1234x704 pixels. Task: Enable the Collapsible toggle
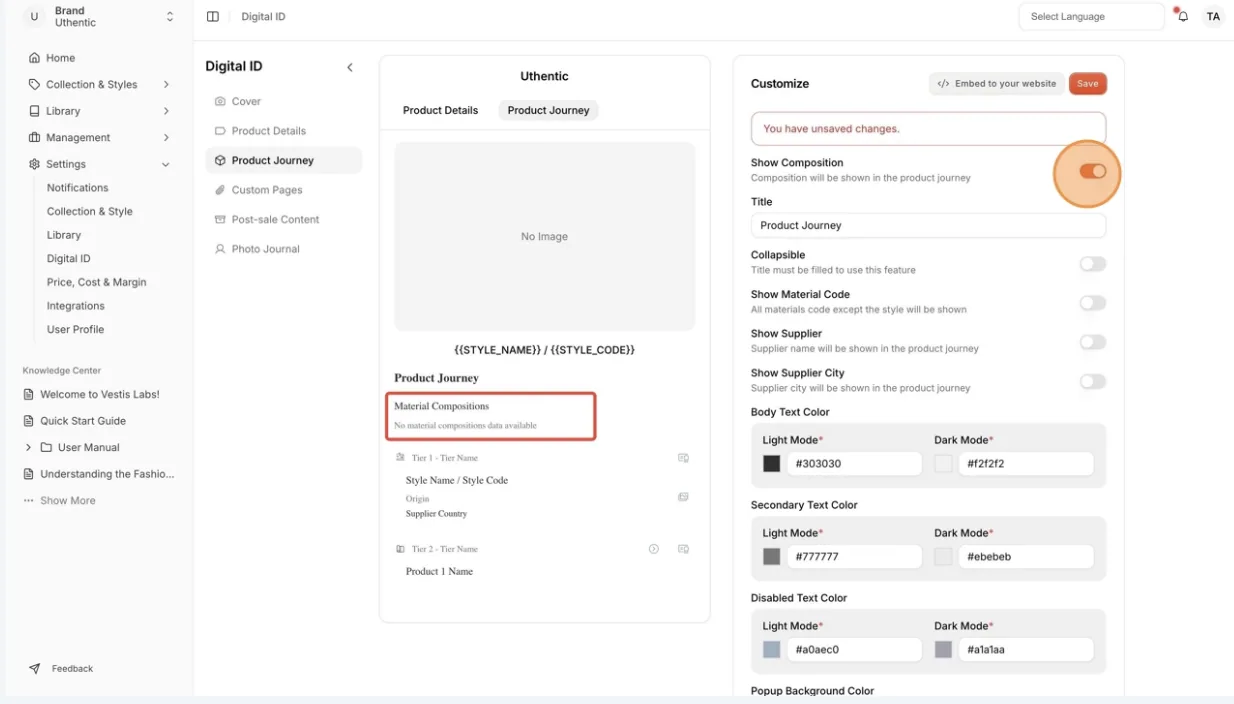1092,264
